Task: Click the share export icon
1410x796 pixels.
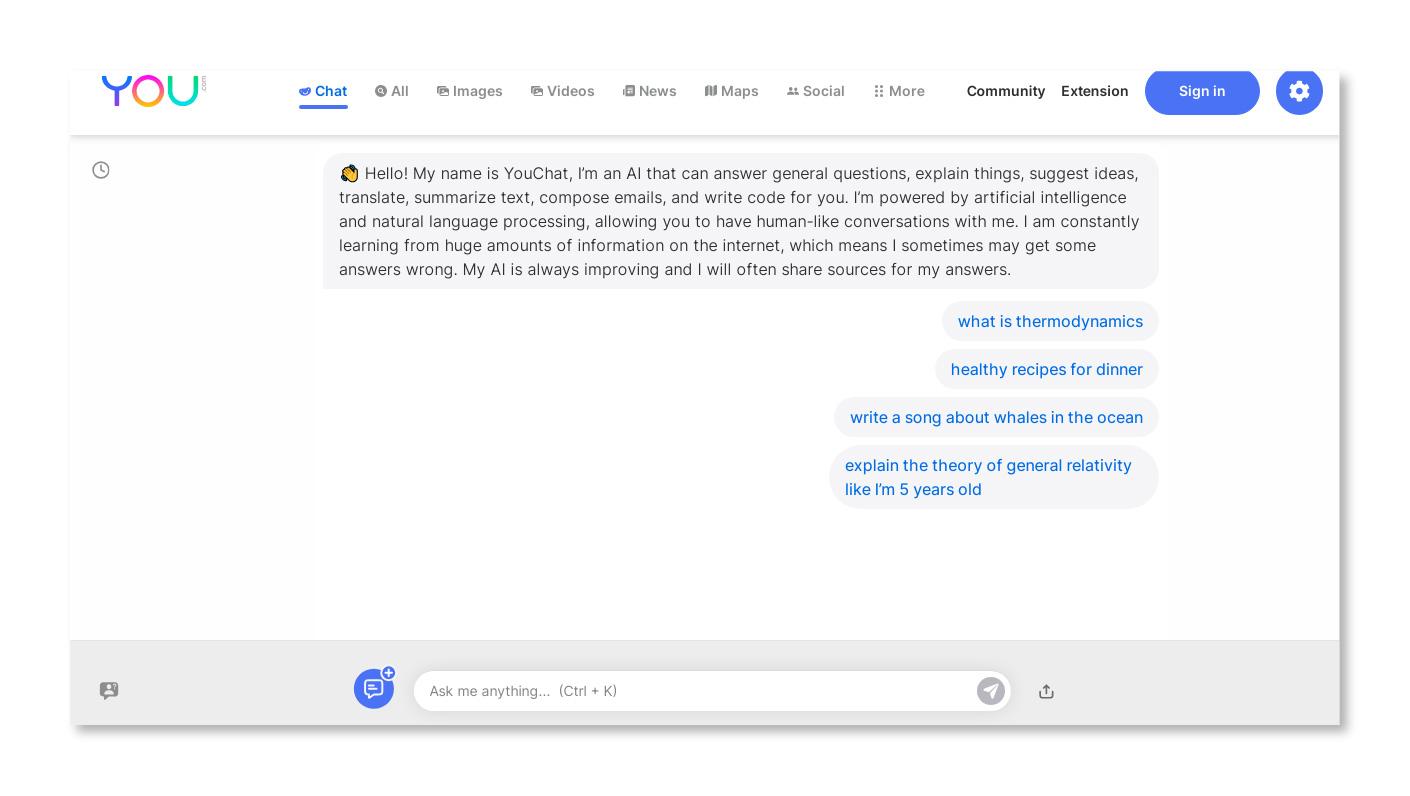Action: click(1046, 691)
